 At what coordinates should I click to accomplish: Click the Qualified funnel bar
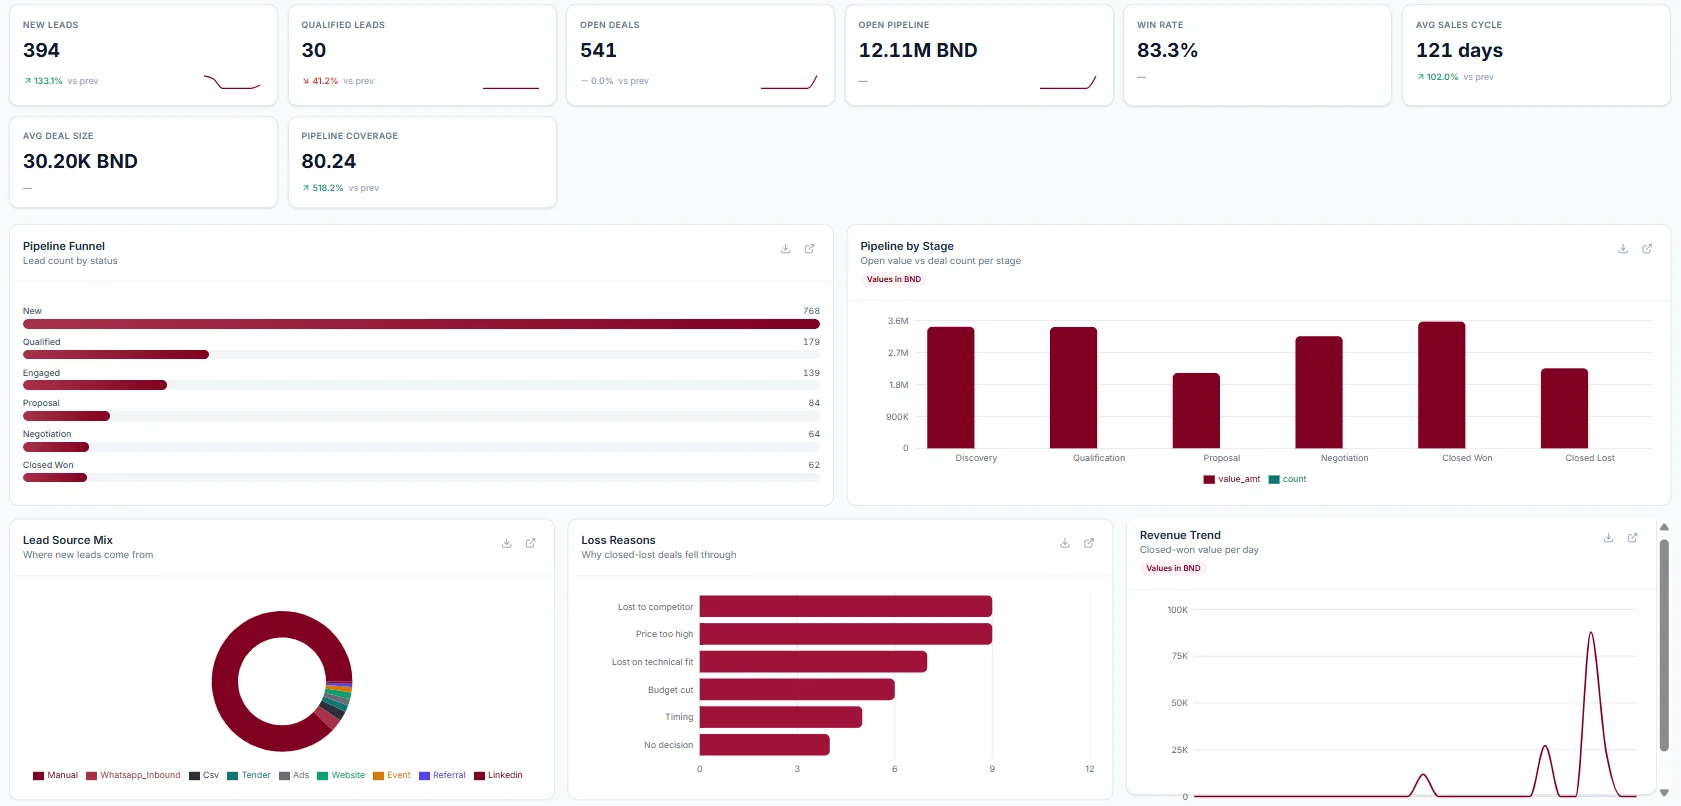(116, 355)
